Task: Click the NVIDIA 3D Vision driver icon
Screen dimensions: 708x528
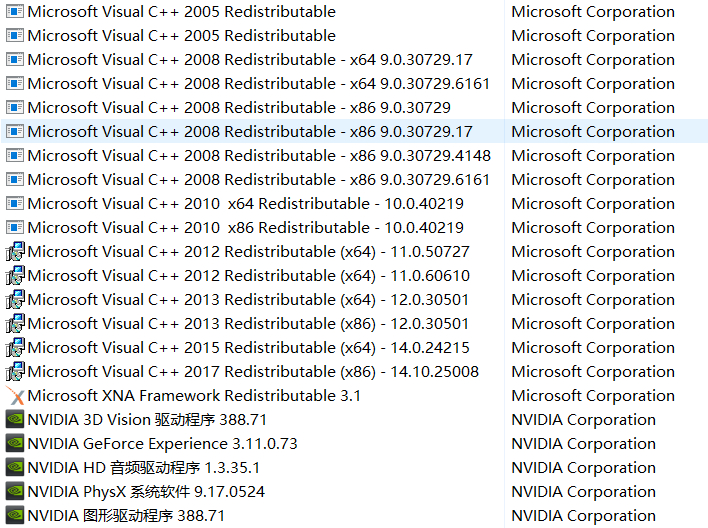Action: (15, 420)
